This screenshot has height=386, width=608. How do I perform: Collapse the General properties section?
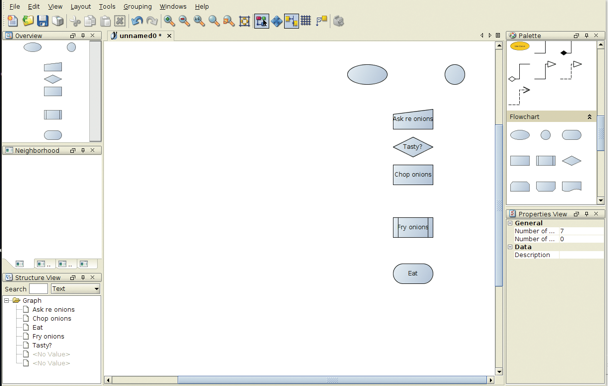(x=510, y=223)
